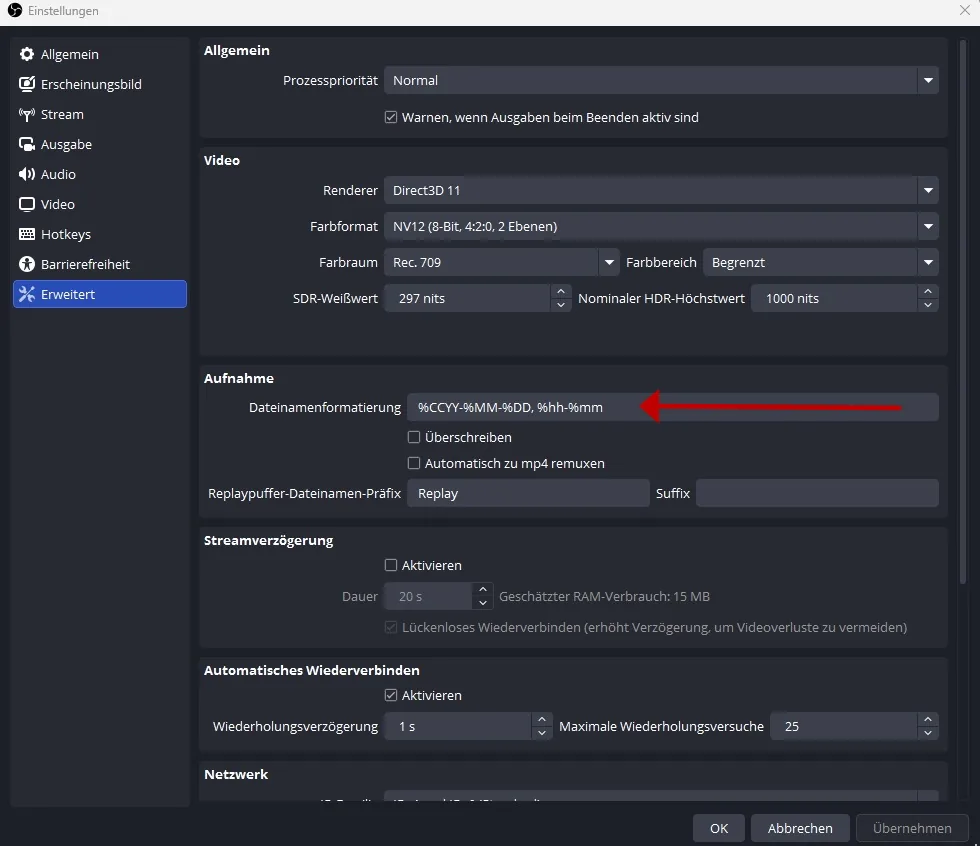
Task: Enable Automatisch zu mp4 remuxen
Action: [414, 464]
